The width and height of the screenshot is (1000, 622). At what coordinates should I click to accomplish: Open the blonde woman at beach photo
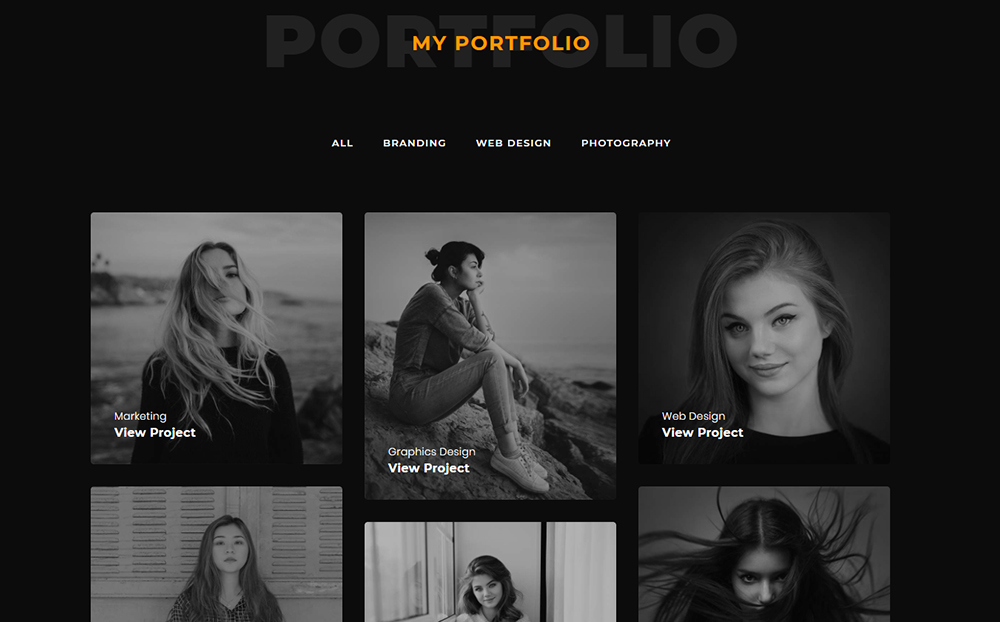216,338
